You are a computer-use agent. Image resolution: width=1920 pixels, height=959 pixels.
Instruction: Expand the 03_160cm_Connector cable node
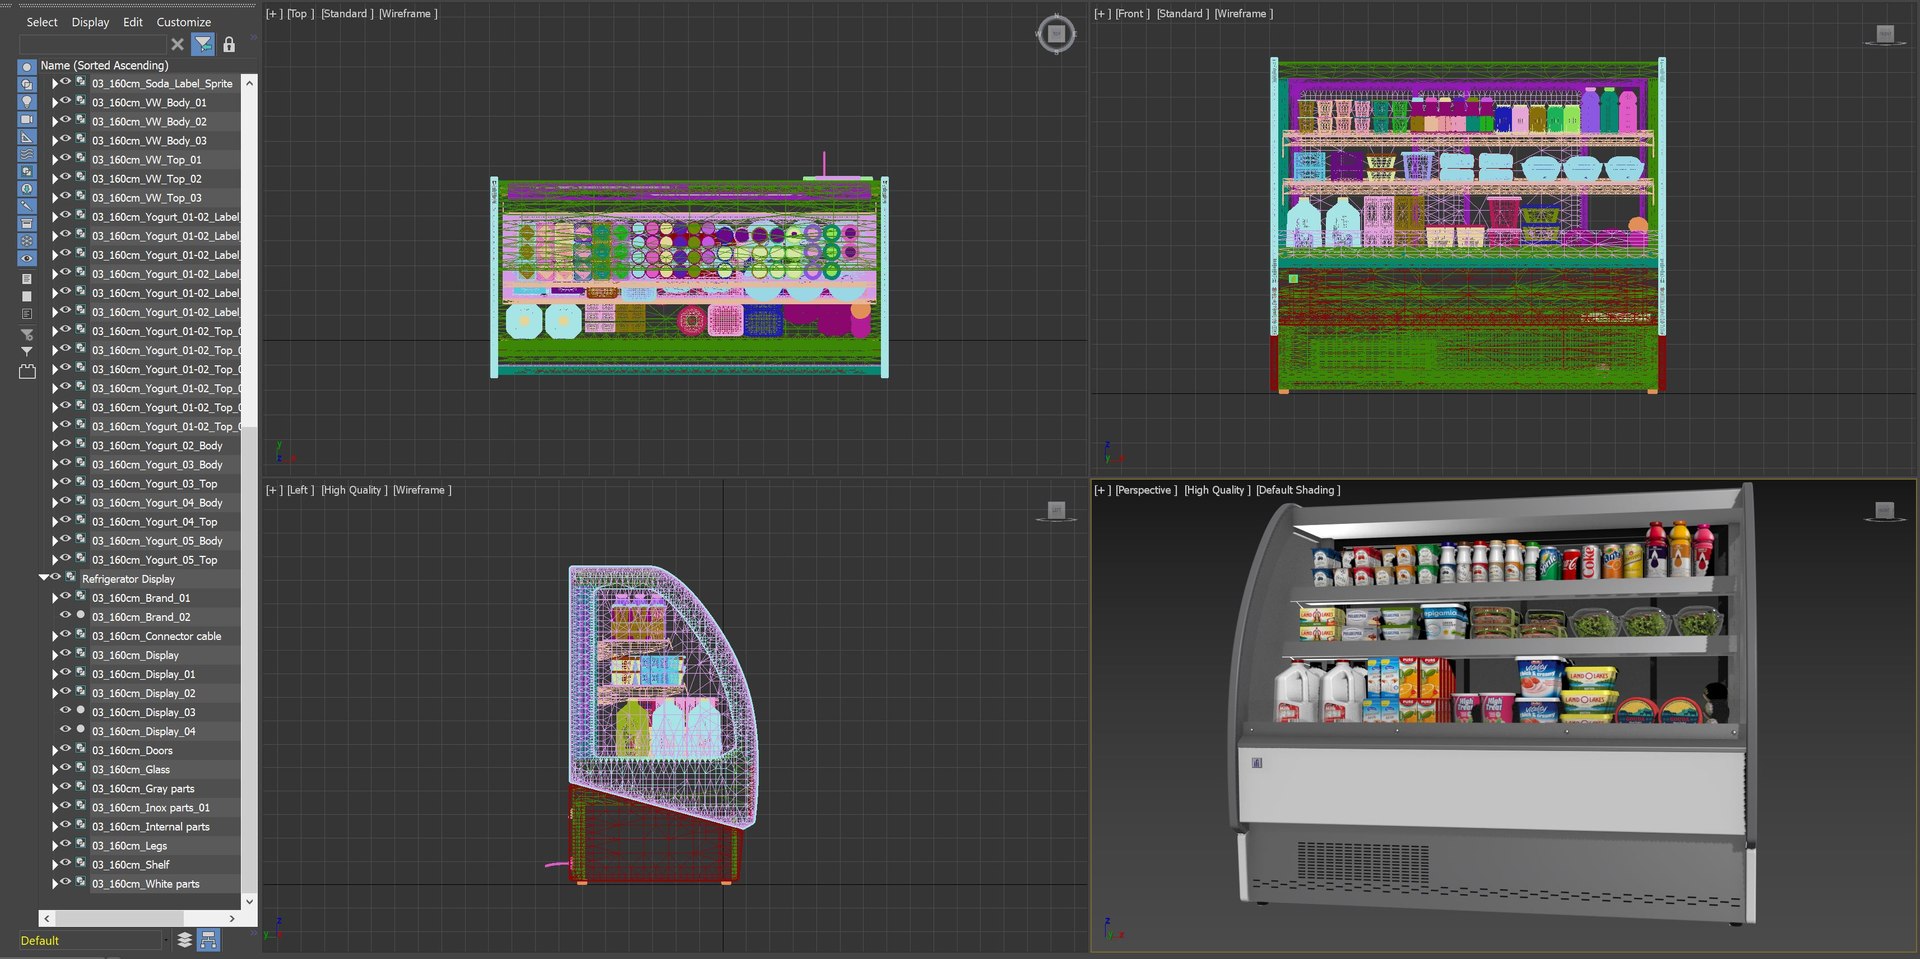55,636
